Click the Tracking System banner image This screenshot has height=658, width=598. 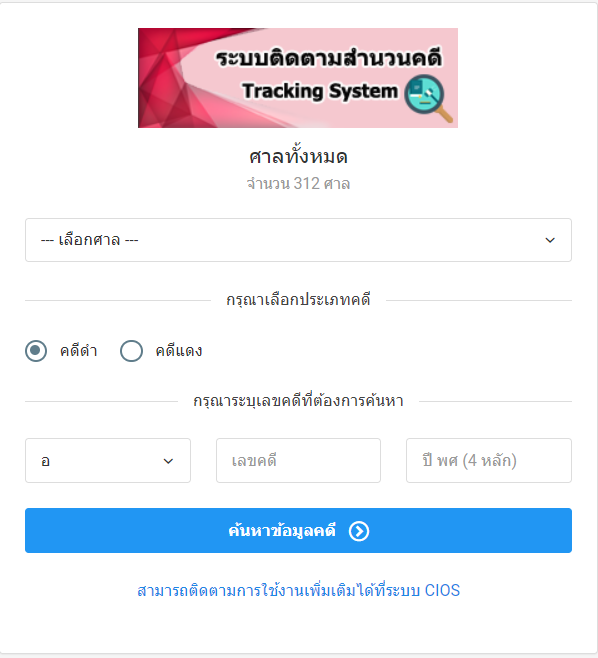point(298,78)
